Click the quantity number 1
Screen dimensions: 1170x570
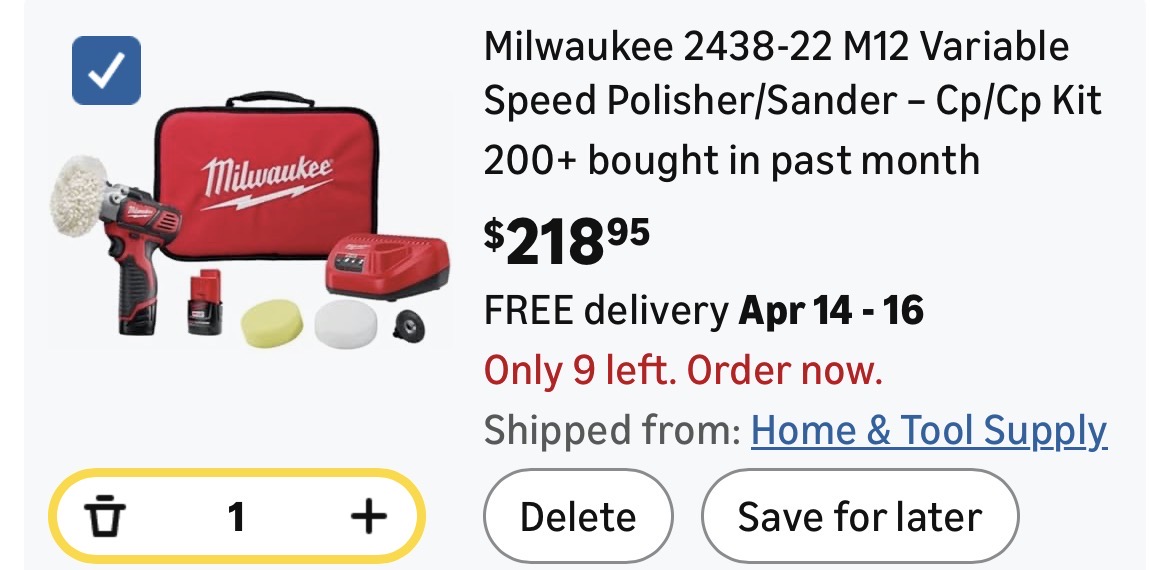236,516
